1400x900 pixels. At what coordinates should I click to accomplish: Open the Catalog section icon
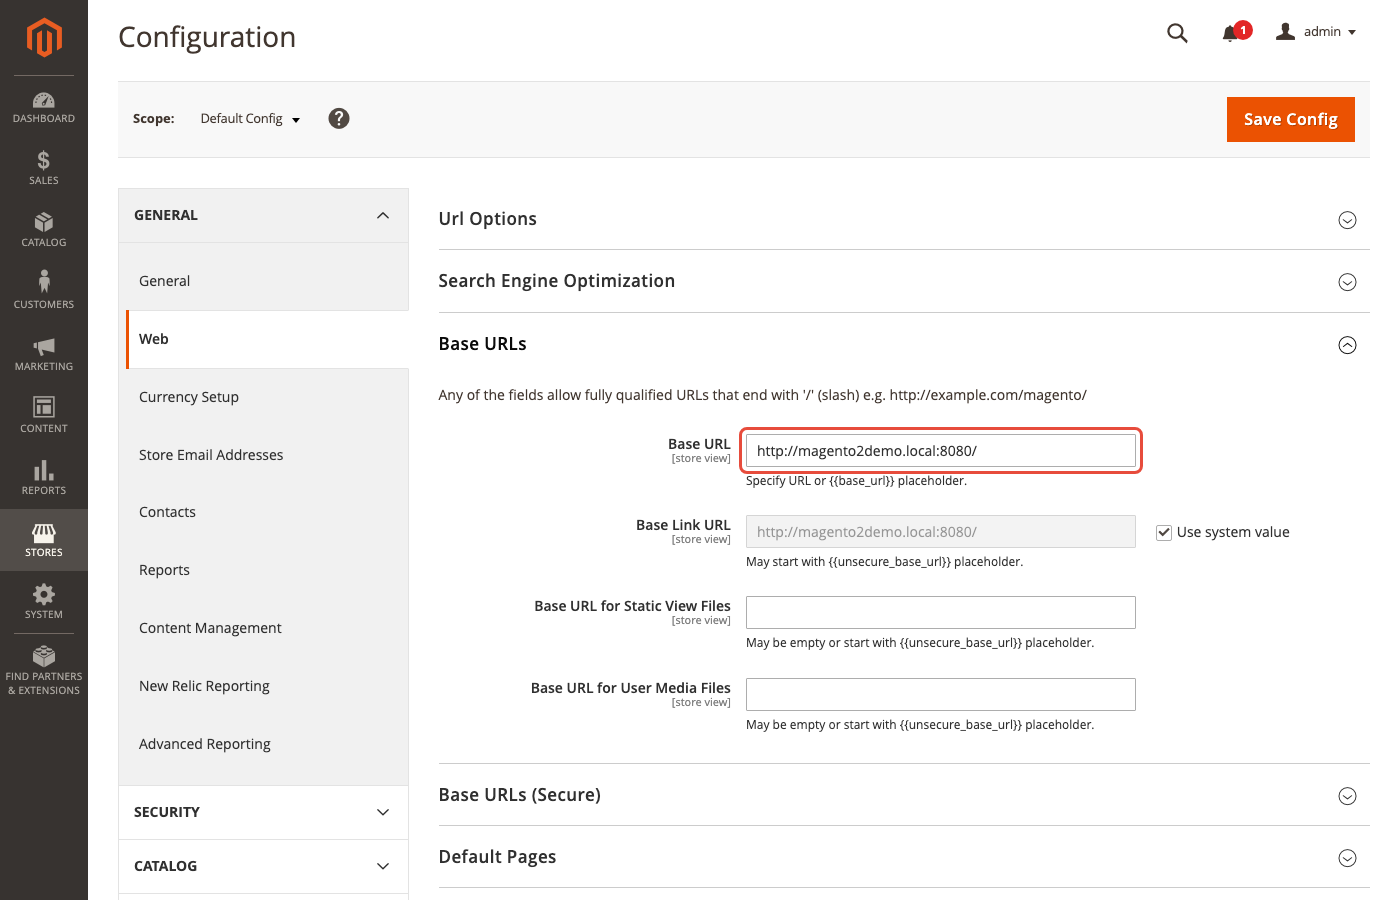click(43, 233)
